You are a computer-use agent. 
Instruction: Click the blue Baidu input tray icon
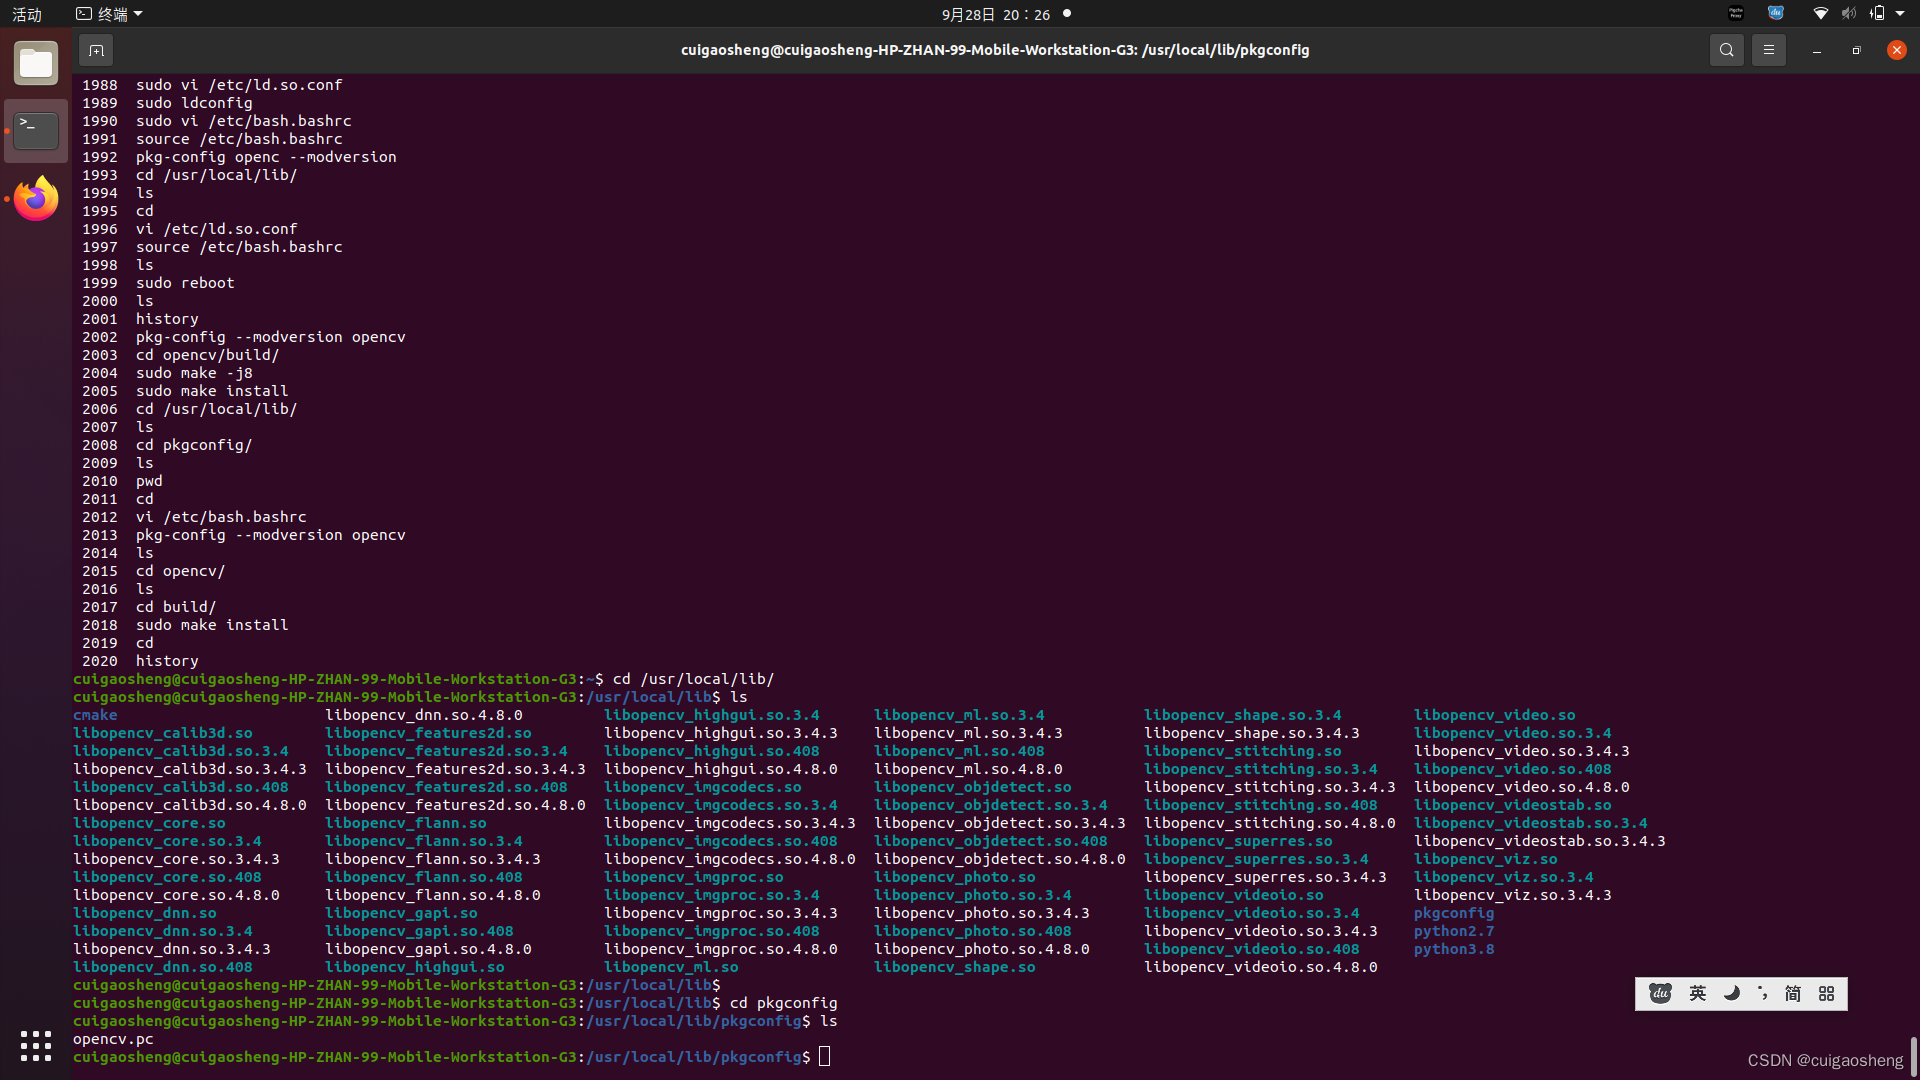1776,13
